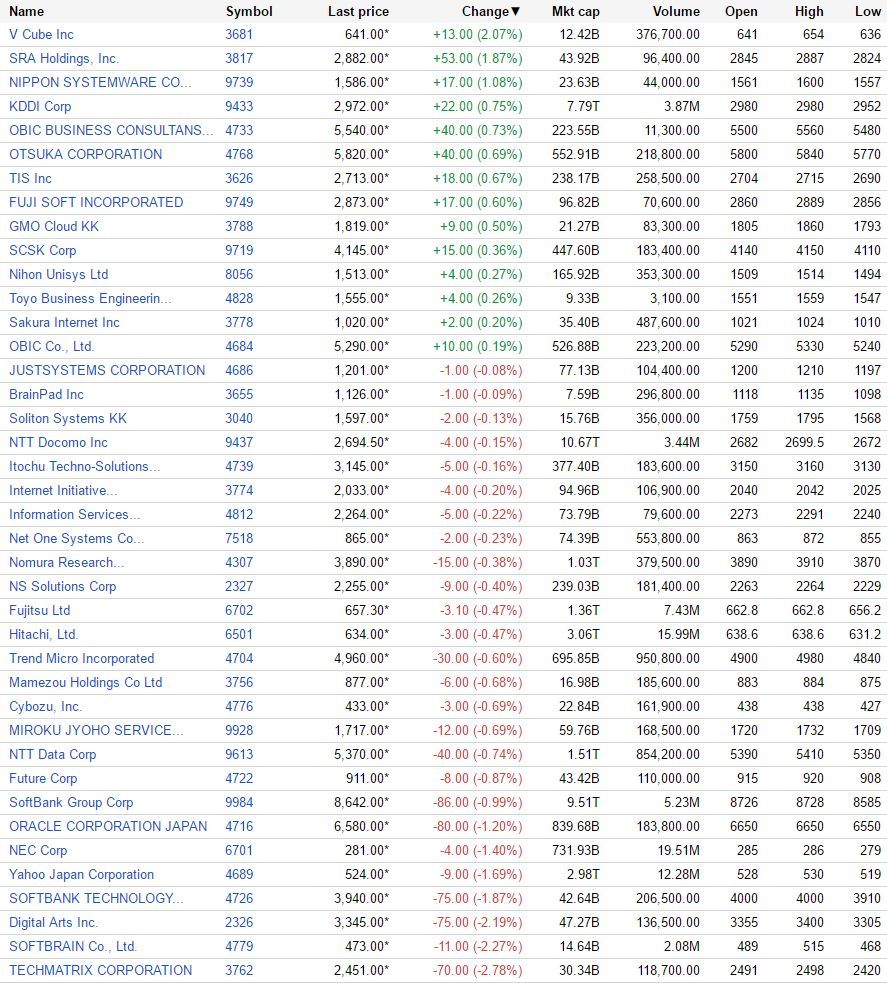
Task: Open the NTT Docomo Inc link
Action: 58,443
